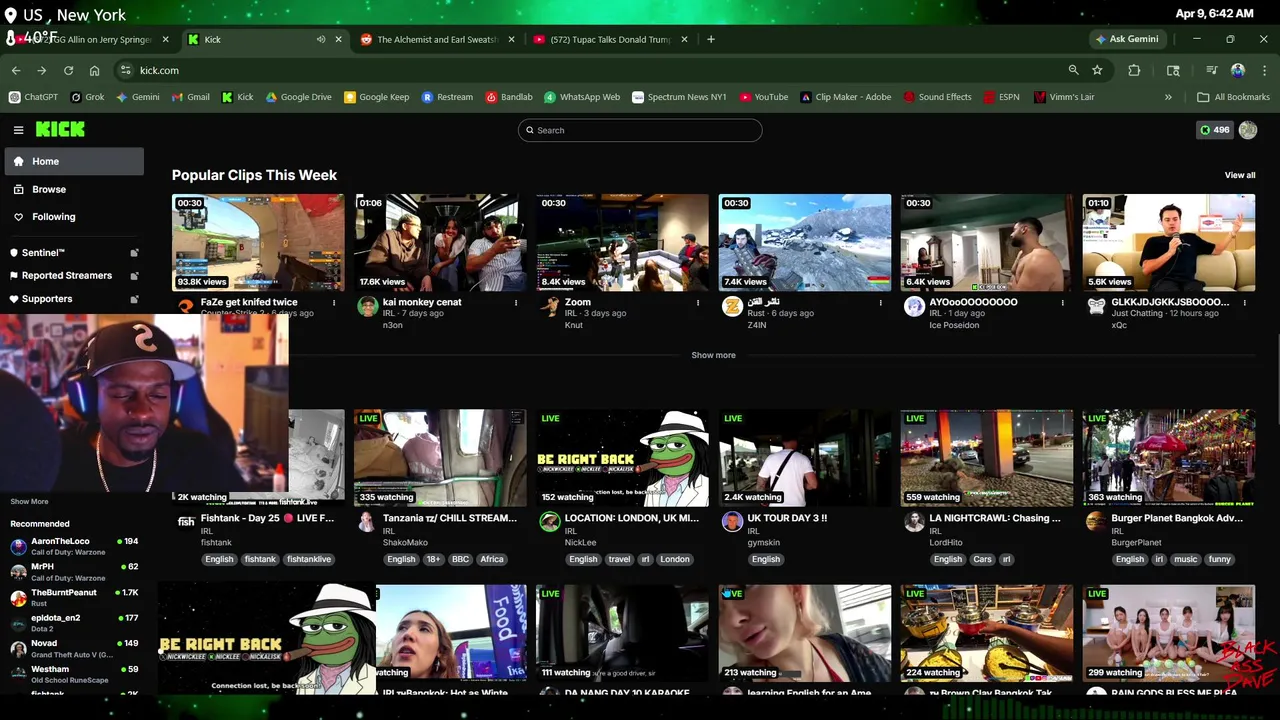1280x720 pixels.
Task: Open the Chrome three-dot menu
Action: click(x=1264, y=70)
